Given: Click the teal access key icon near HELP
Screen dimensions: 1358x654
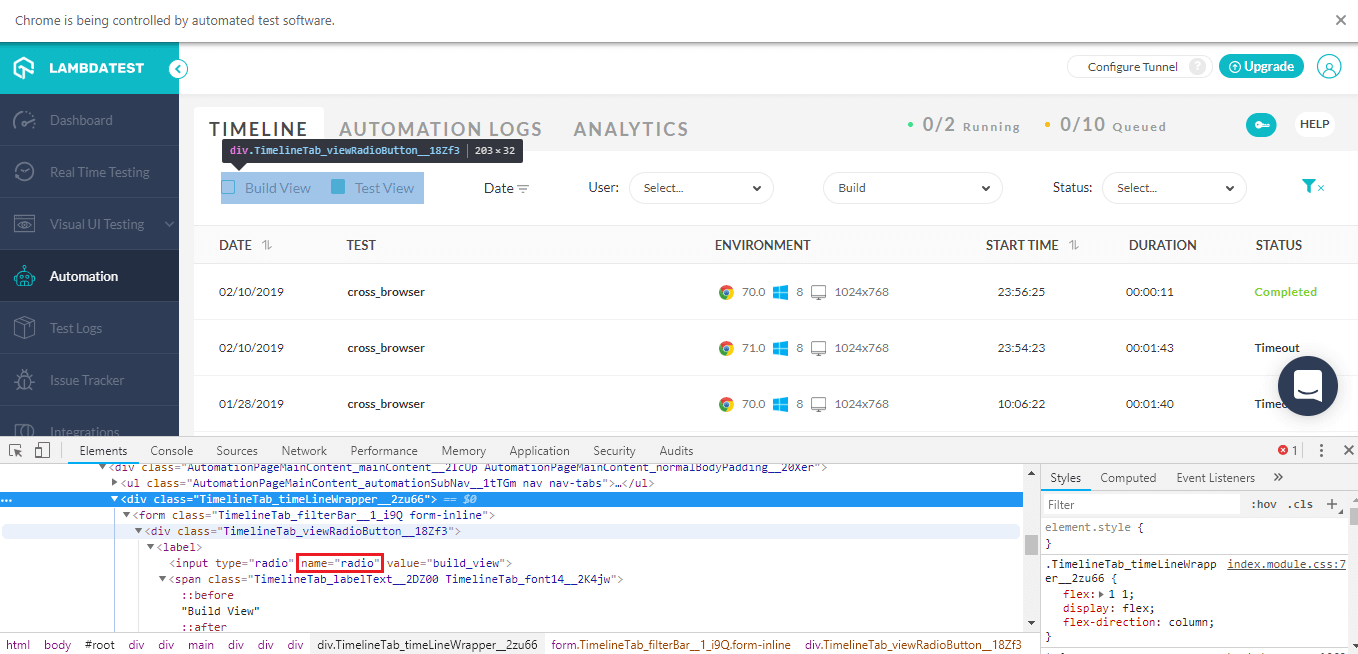Looking at the screenshot, I should point(1261,124).
